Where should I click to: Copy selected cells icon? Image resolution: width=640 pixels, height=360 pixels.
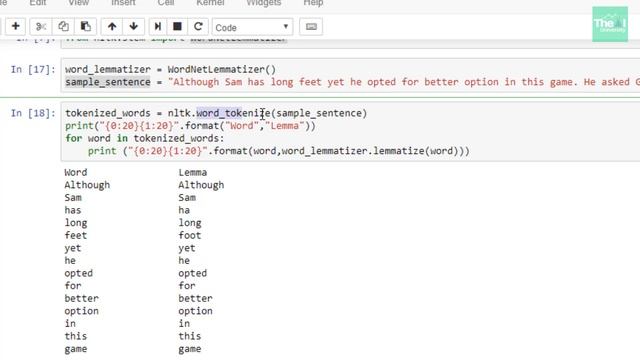(63, 27)
